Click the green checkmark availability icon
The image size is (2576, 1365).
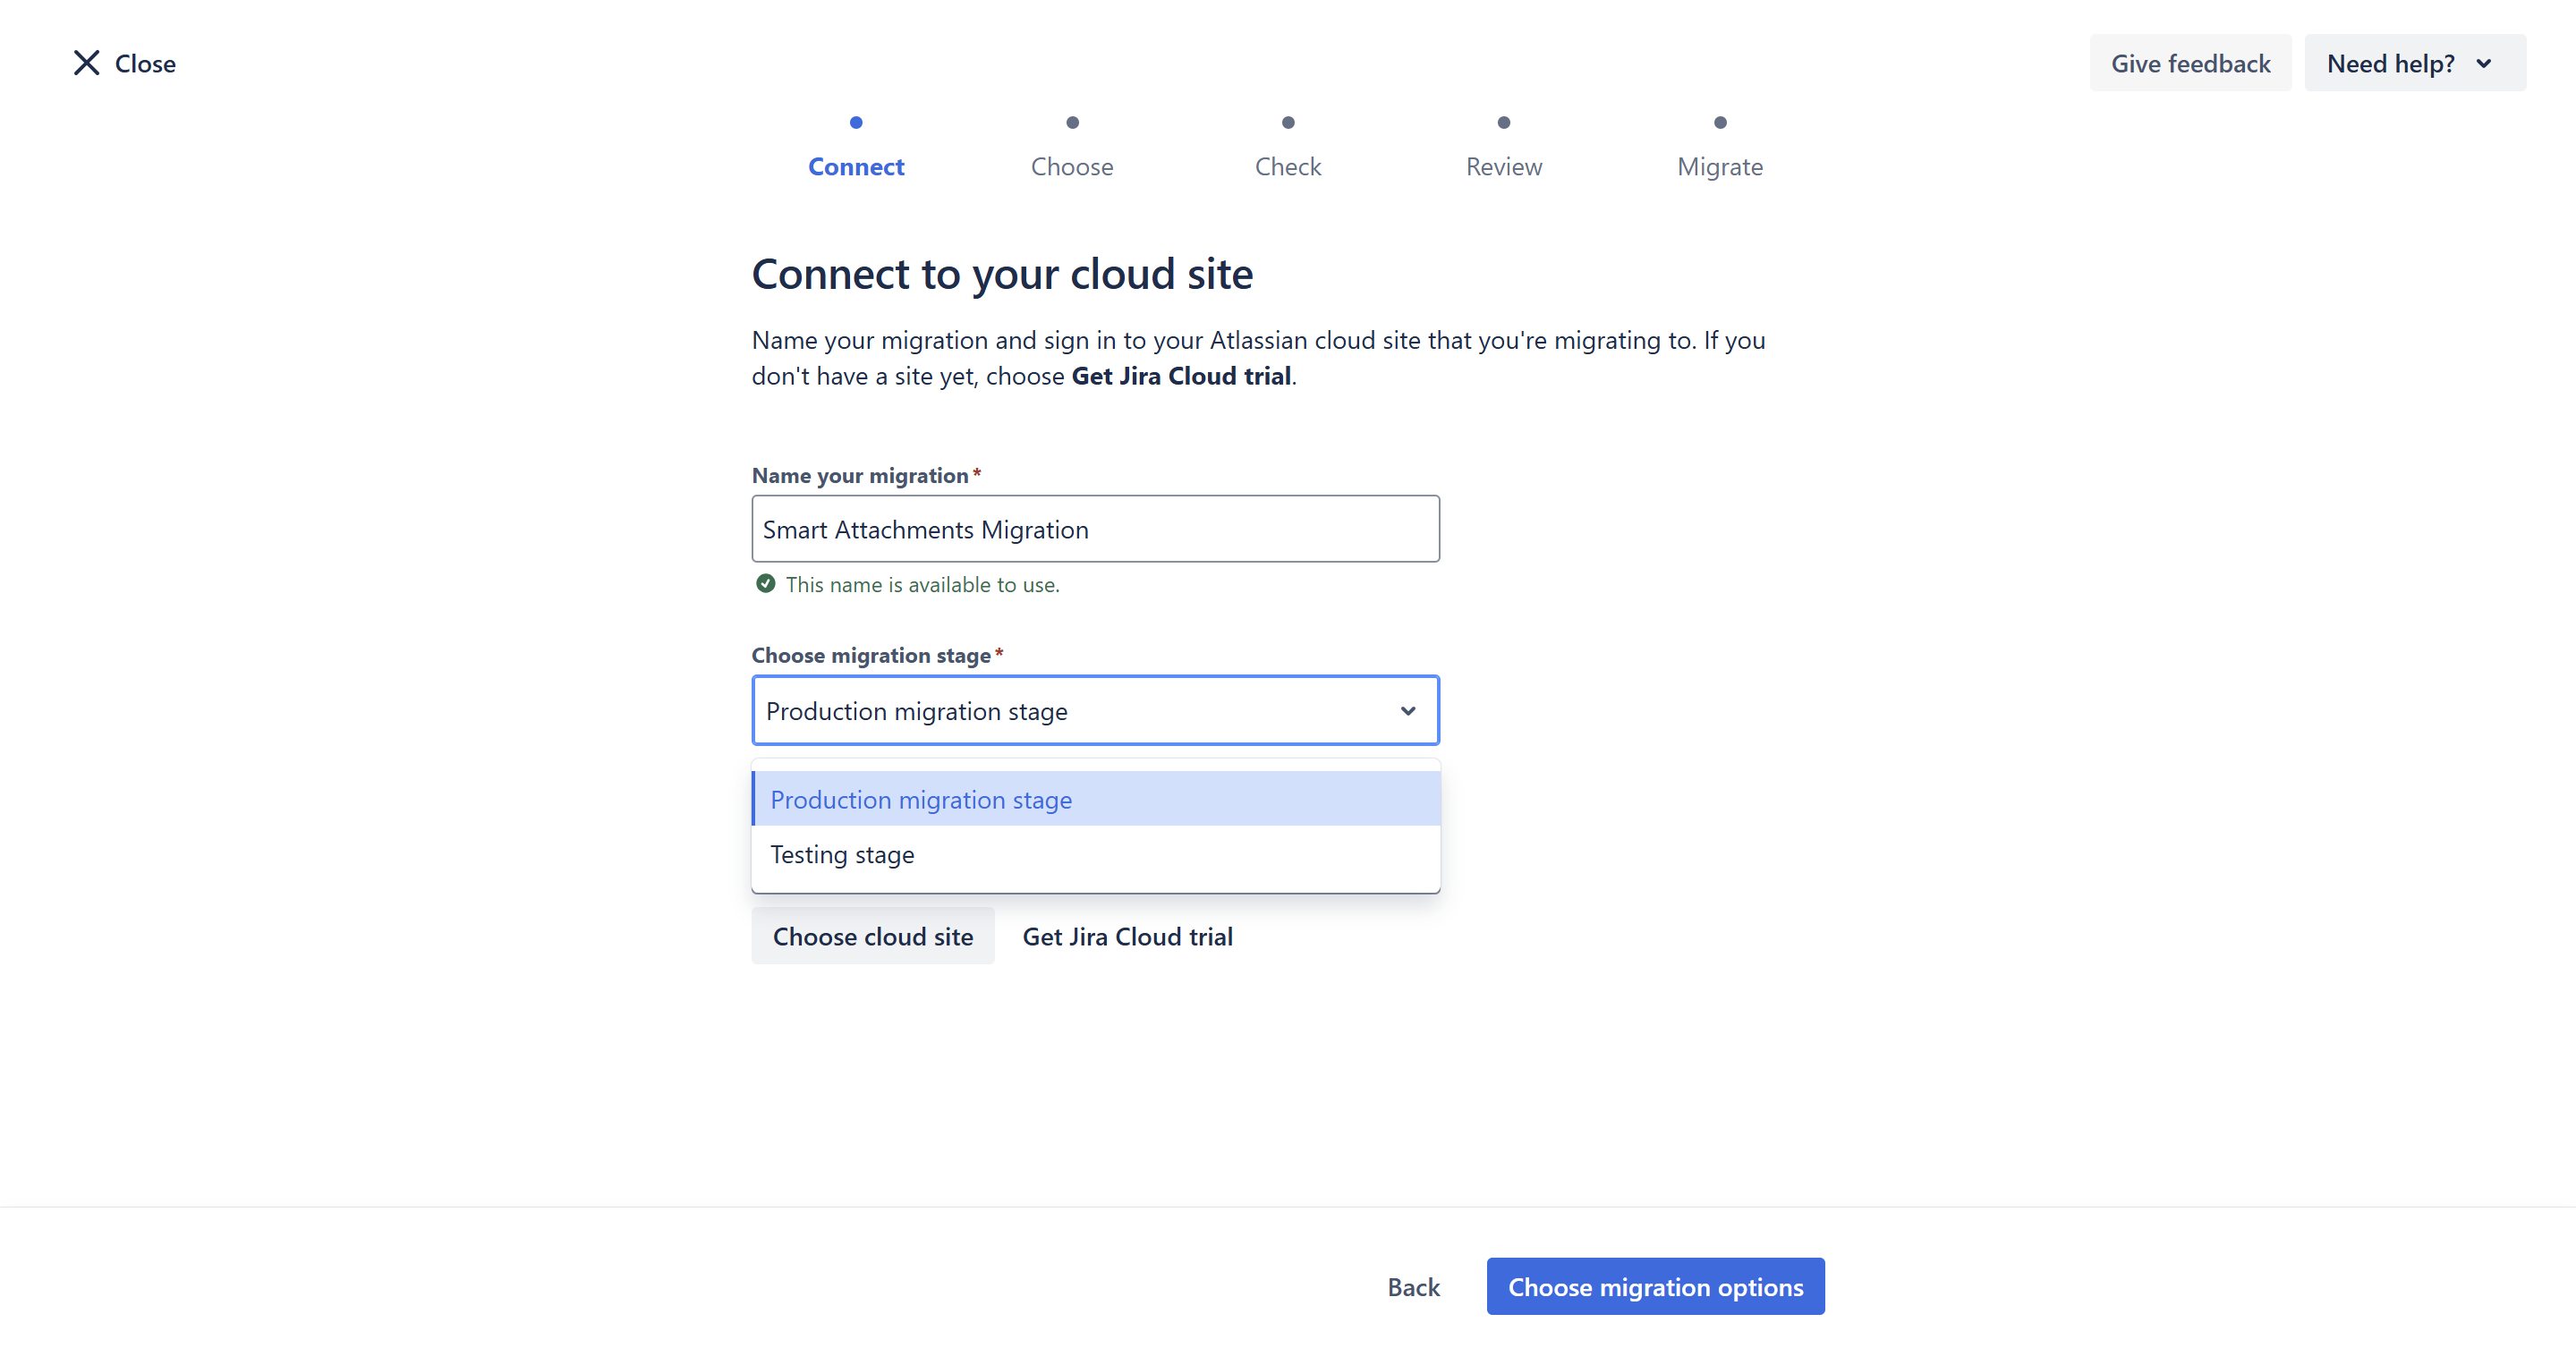(x=765, y=584)
